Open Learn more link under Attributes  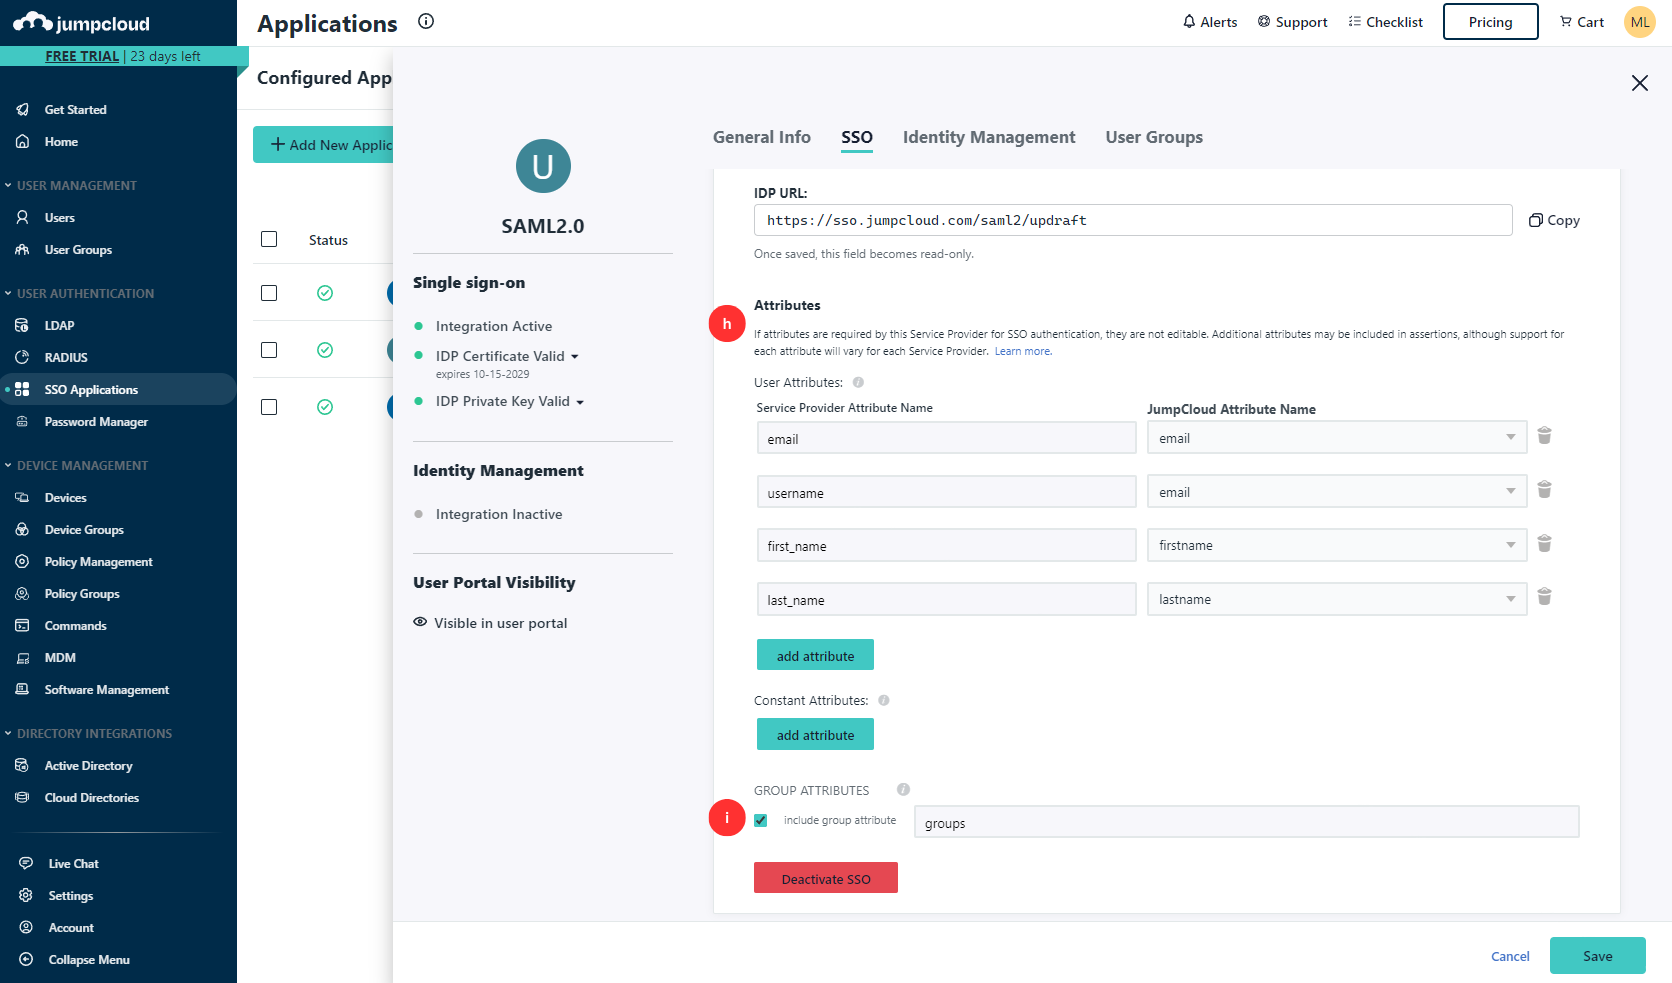(x=1022, y=352)
